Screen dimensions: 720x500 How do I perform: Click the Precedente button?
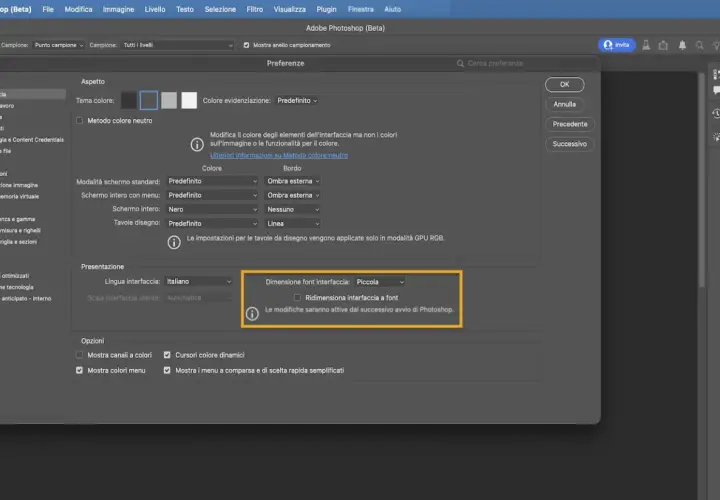(x=570, y=124)
